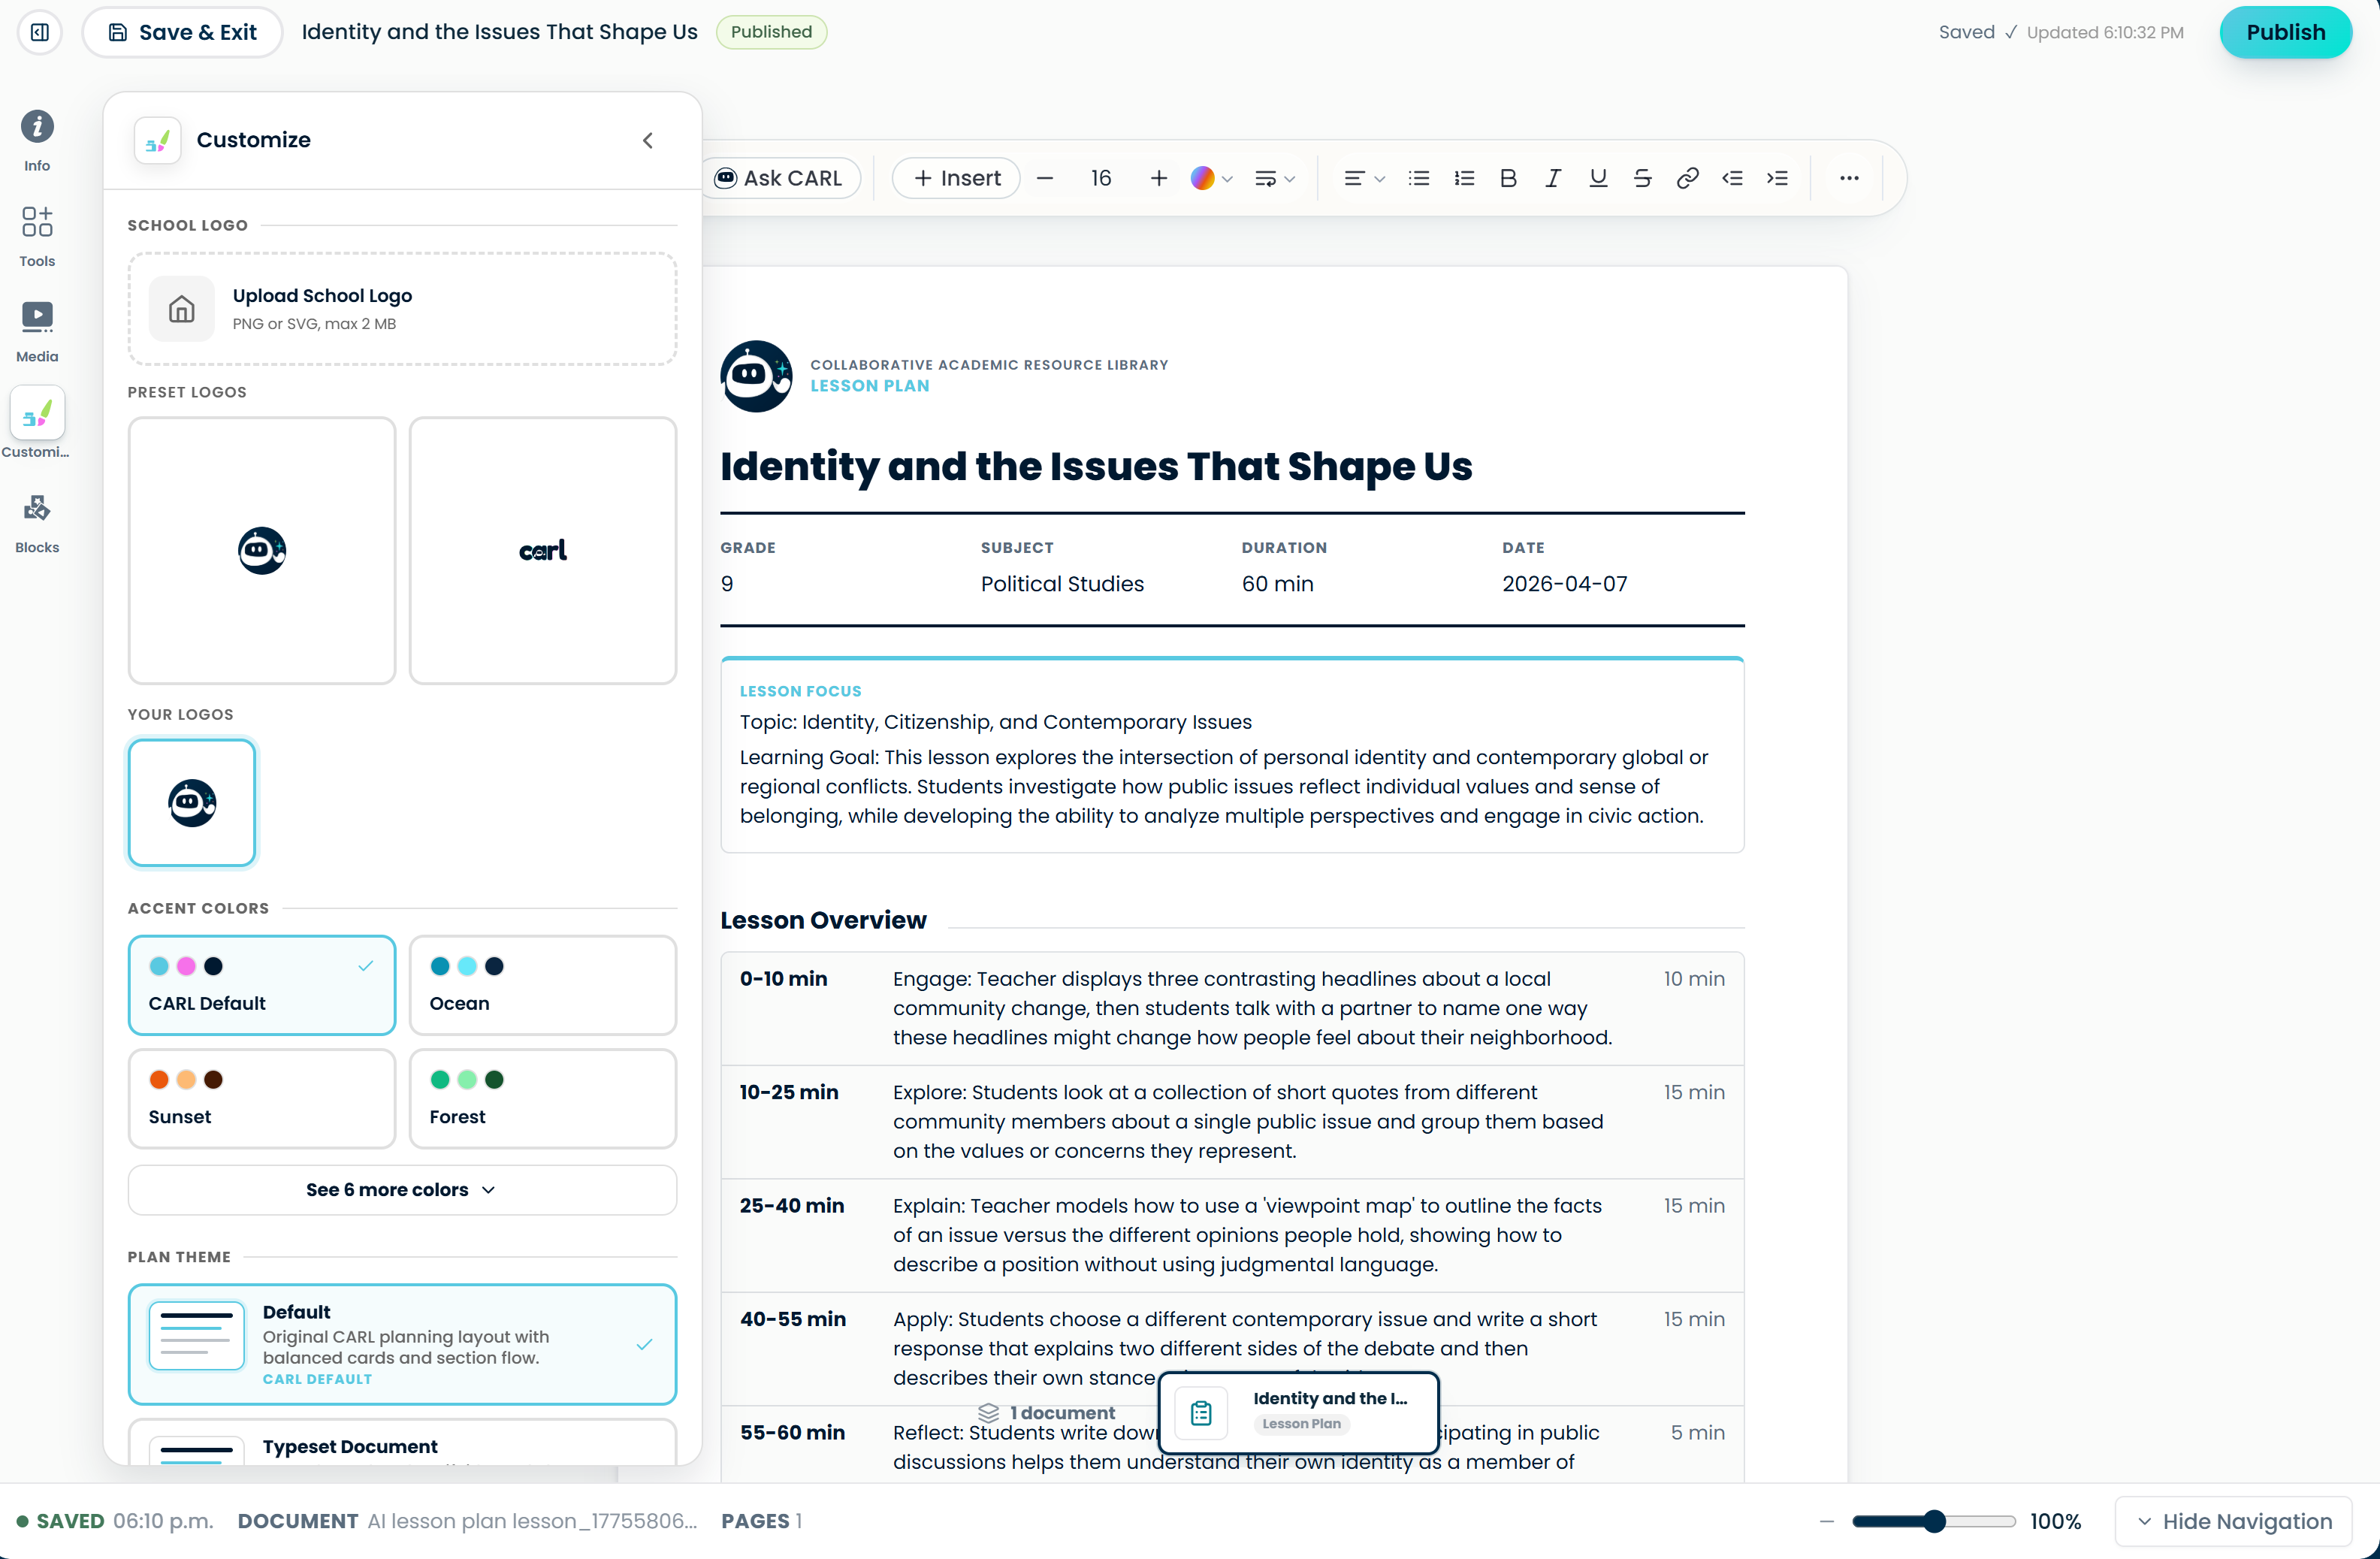The image size is (2380, 1559).
Task: Zoom out with the minus beside slider
Action: tap(1826, 1521)
